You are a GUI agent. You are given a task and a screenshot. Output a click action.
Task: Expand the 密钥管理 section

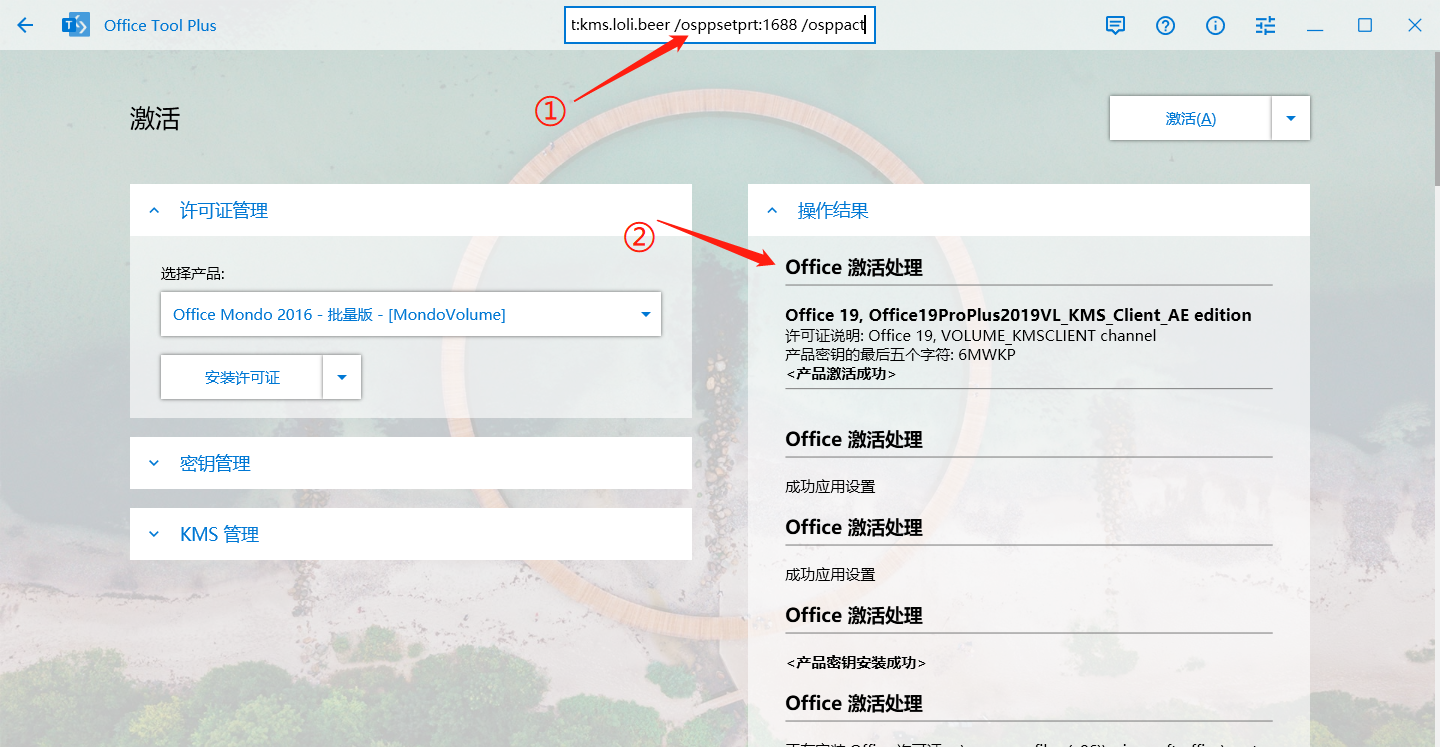[154, 464]
